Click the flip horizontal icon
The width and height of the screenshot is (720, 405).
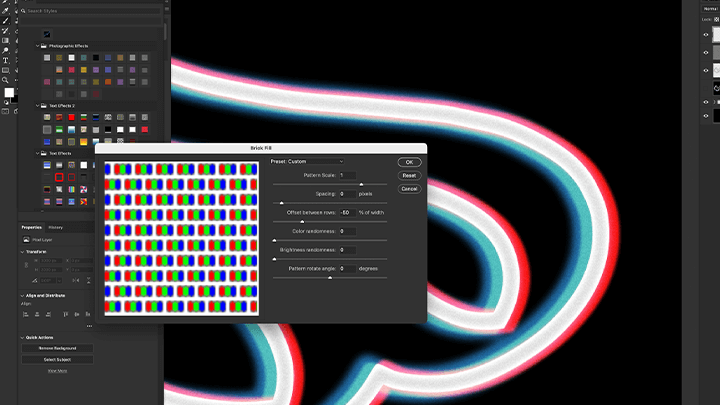click(76, 280)
